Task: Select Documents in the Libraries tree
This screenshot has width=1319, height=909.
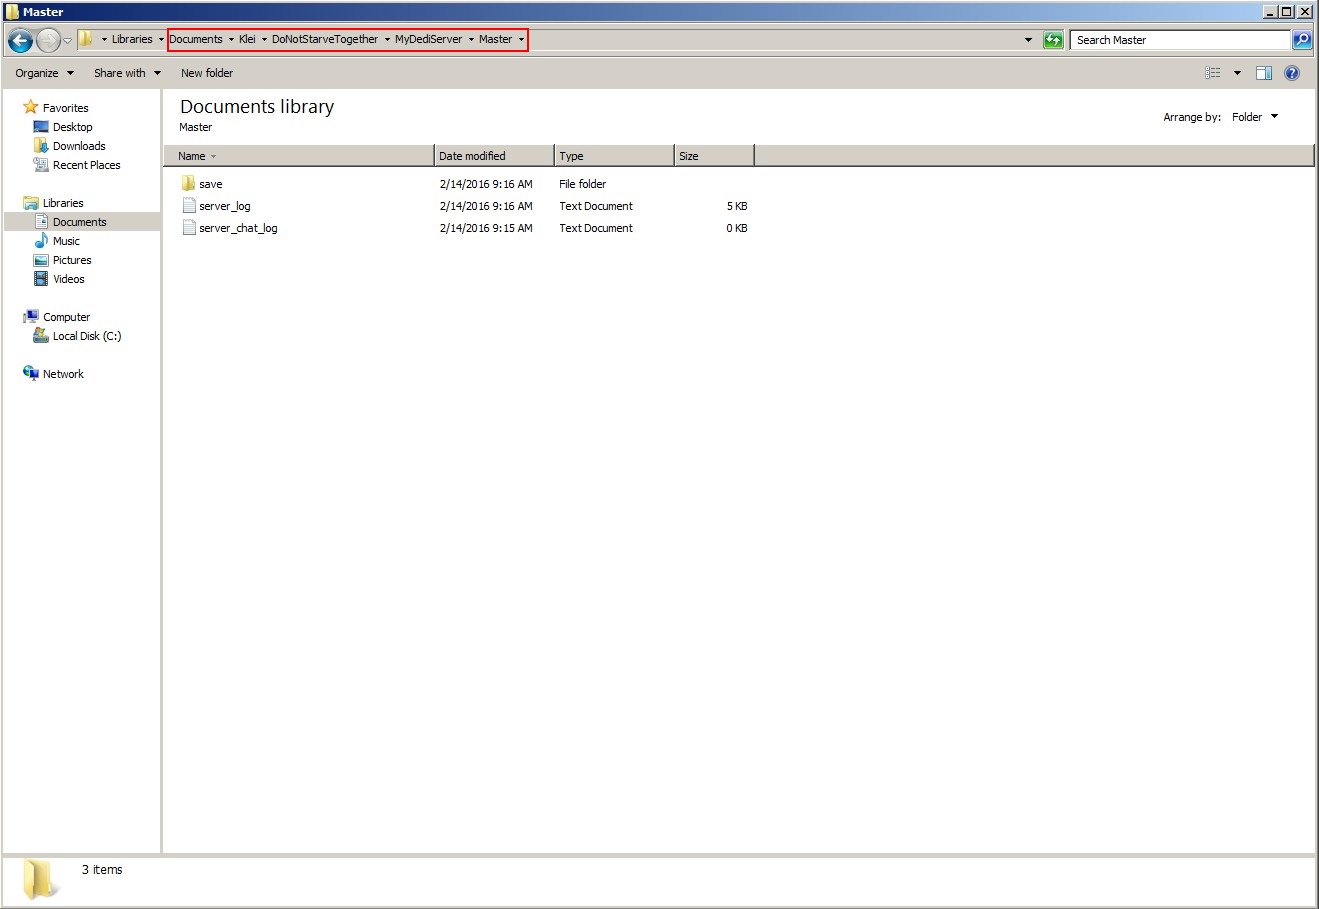Action: (82, 222)
